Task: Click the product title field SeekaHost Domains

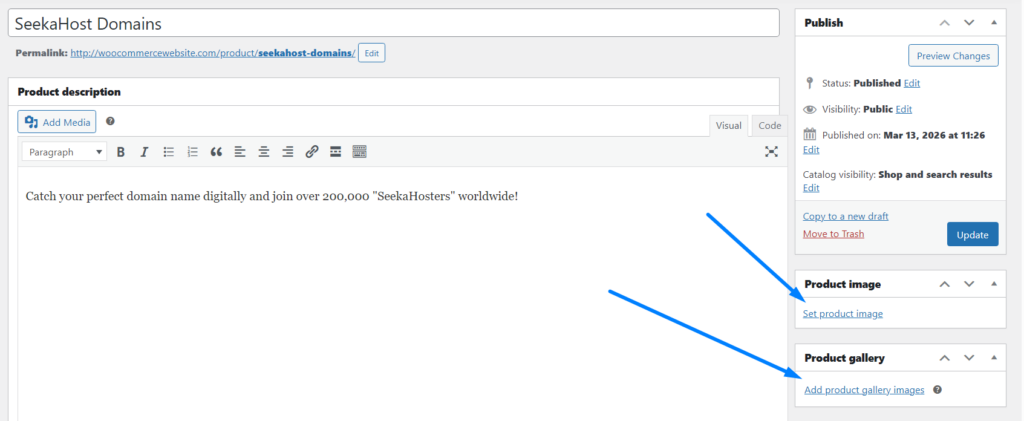Action: pyautogui.click(x=394, y=23)
